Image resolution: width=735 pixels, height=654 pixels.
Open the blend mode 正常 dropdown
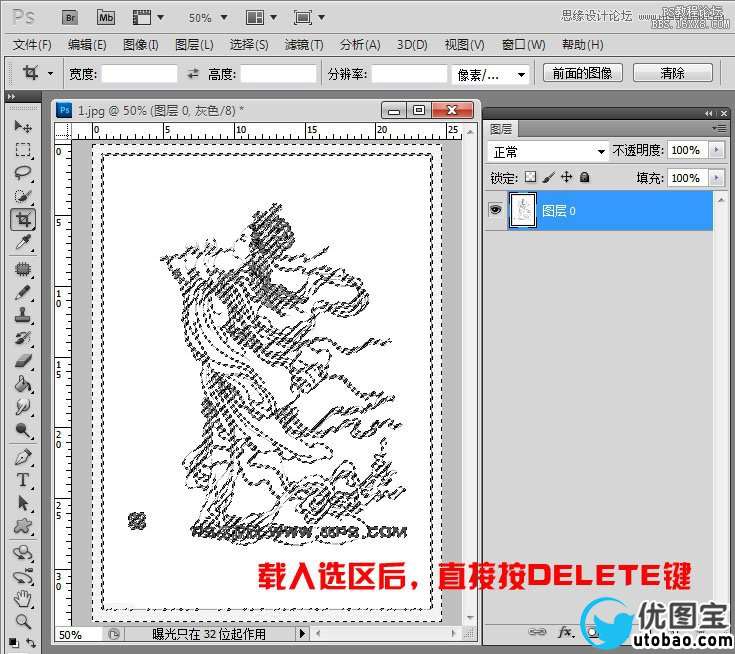(x=548, y=151)
